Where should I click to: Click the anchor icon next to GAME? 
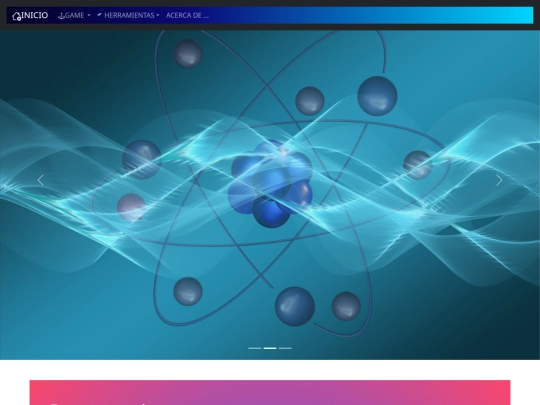click(61, 16)
